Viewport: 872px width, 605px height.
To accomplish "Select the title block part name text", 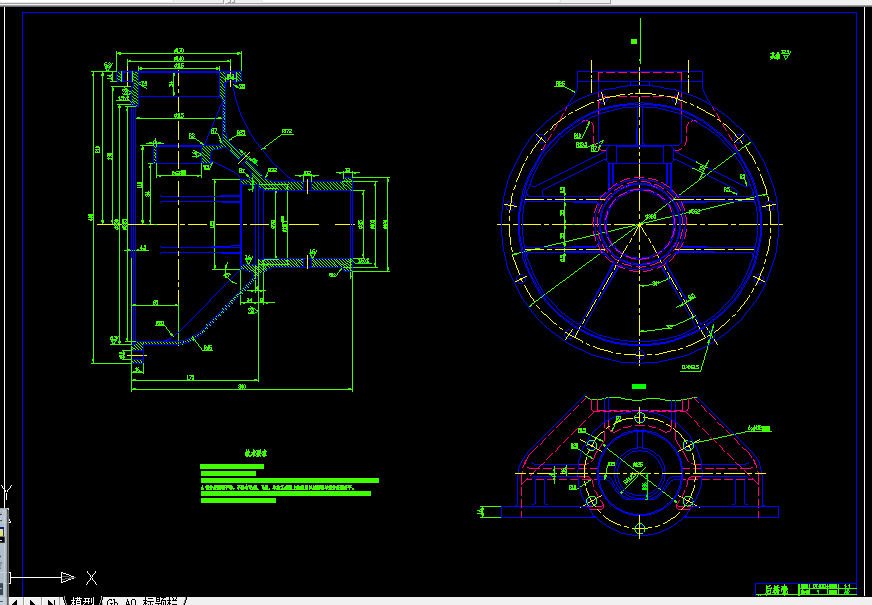I will pyautogui.click(x=776, y=589).
